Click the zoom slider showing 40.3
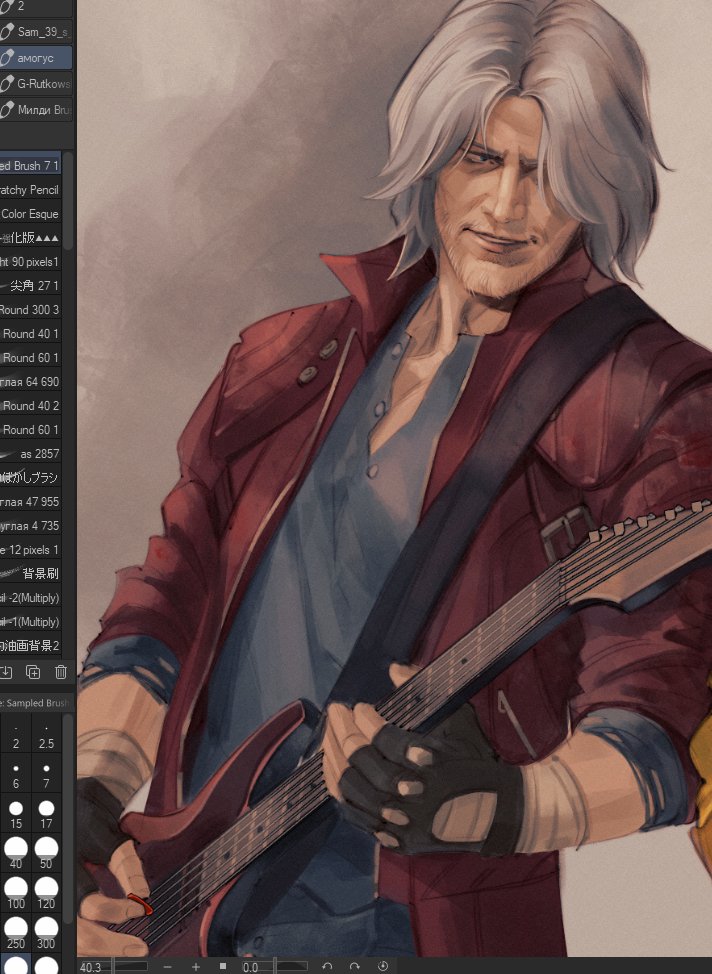 [114, 967]
